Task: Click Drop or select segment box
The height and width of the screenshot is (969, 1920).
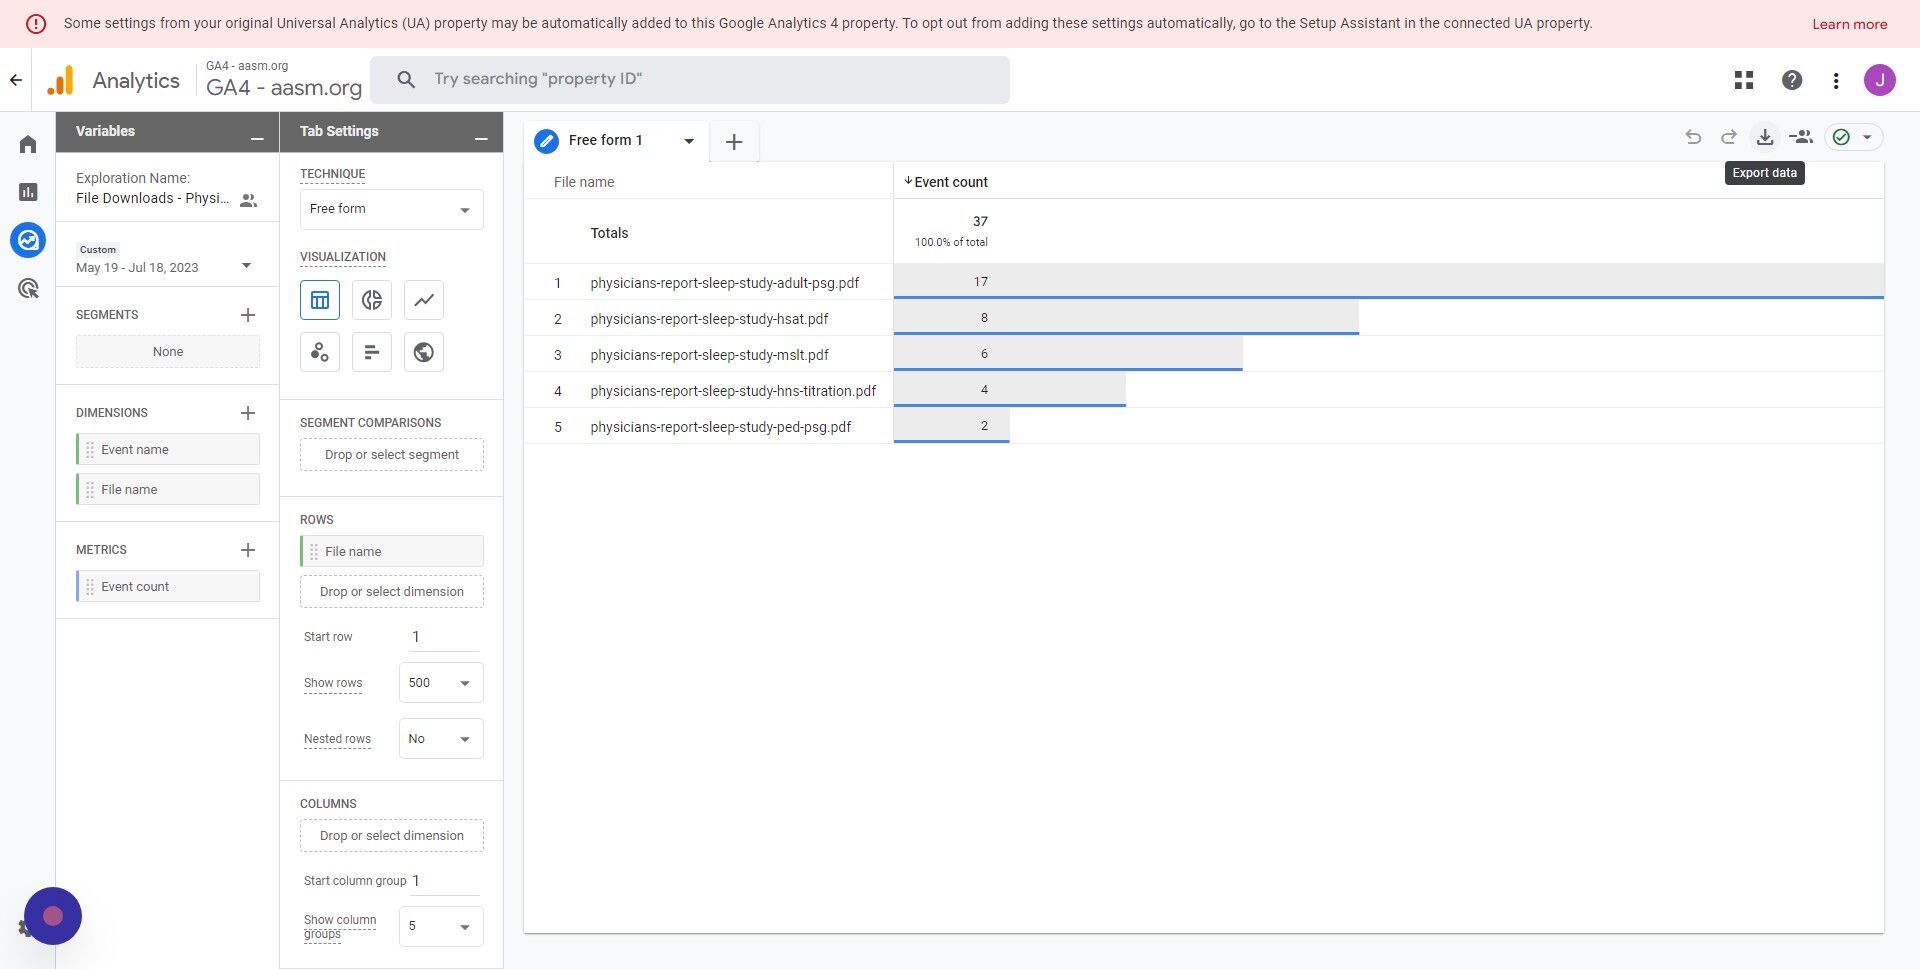Action: point(392,454)
